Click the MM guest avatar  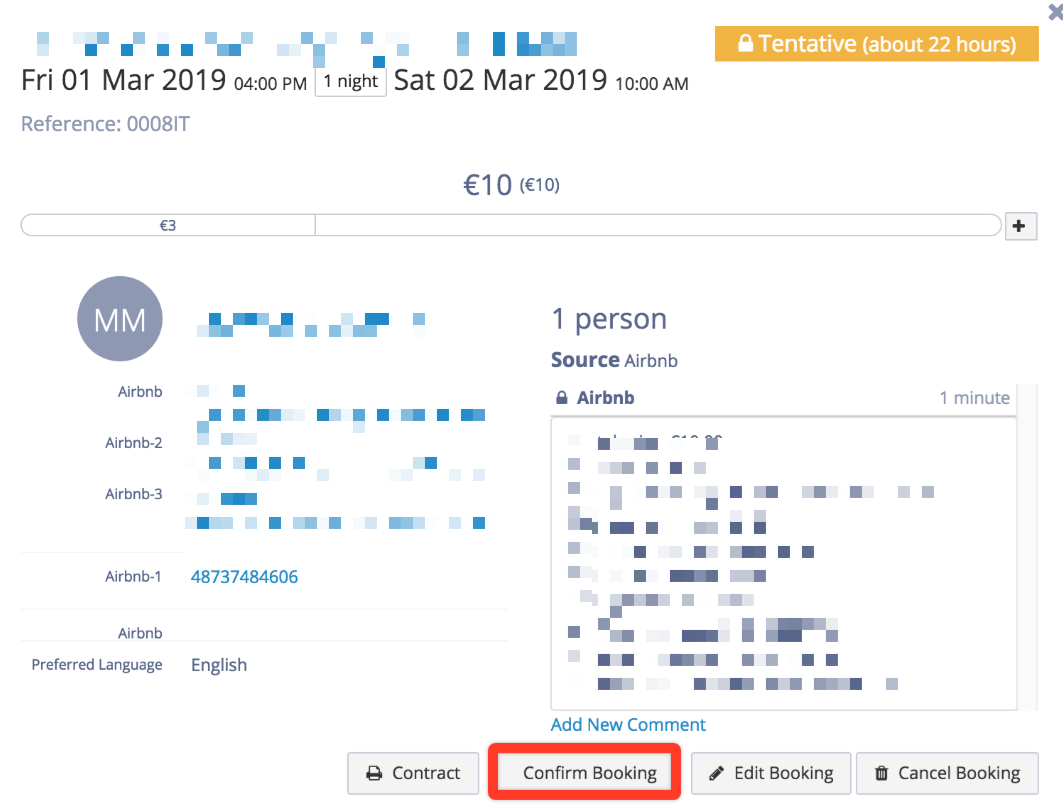(x=120, y=319)
